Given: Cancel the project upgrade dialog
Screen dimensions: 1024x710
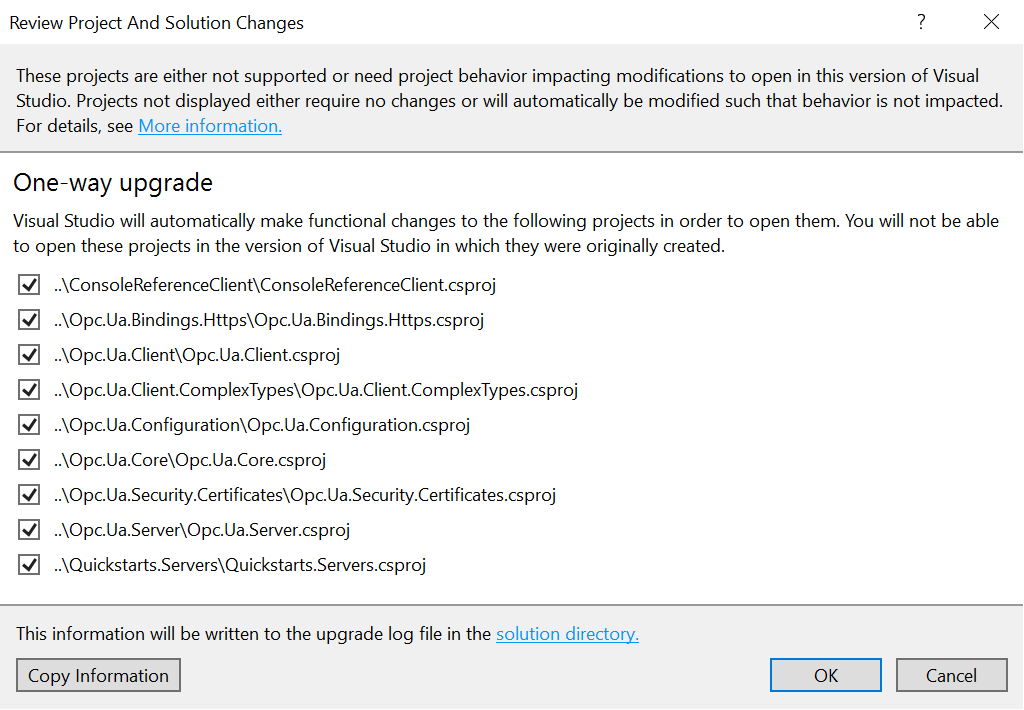Looking at the screenshot, I should [951, 675].
